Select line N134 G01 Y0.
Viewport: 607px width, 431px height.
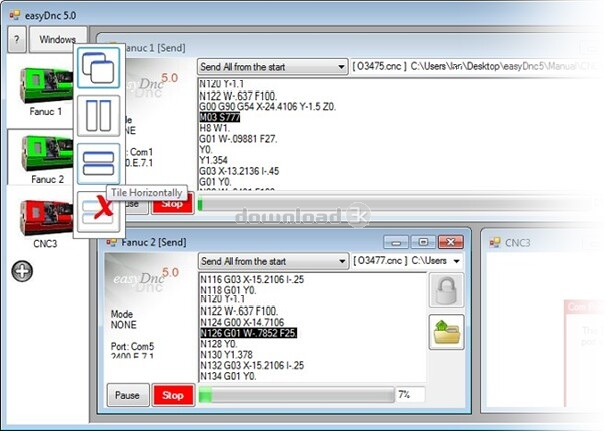228,376
